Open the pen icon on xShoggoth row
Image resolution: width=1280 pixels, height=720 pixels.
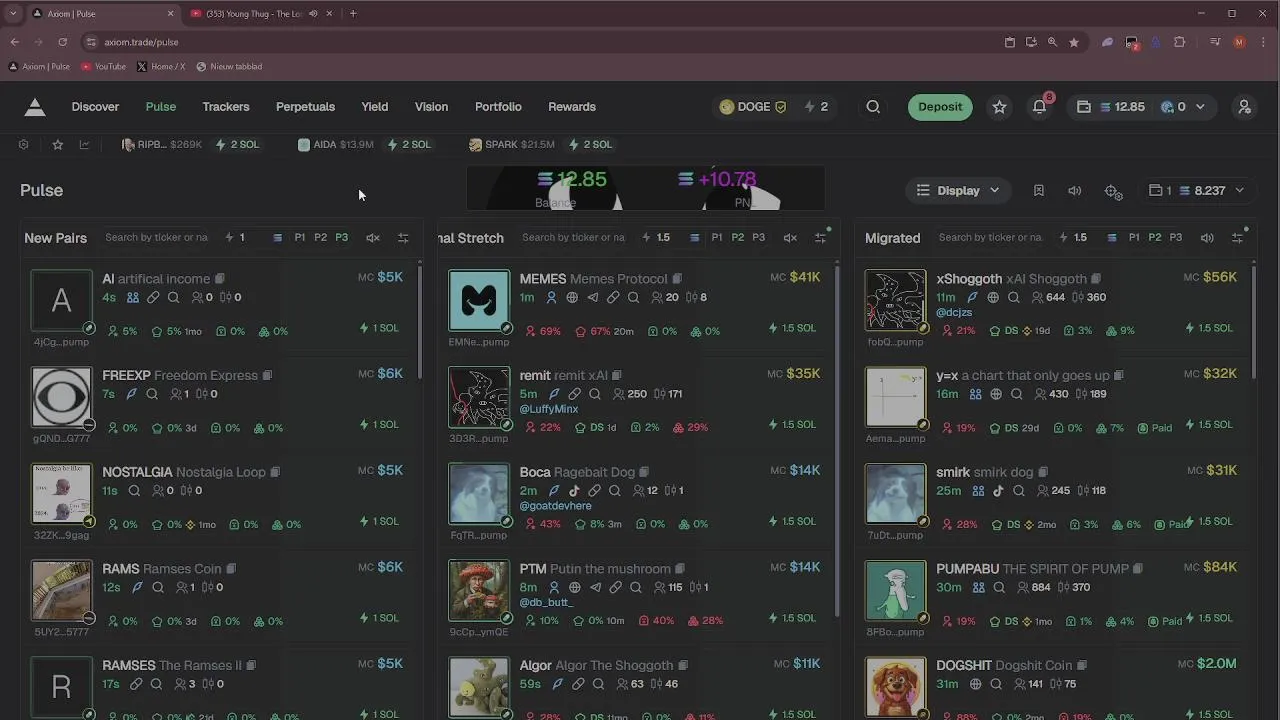pos(972,298)
